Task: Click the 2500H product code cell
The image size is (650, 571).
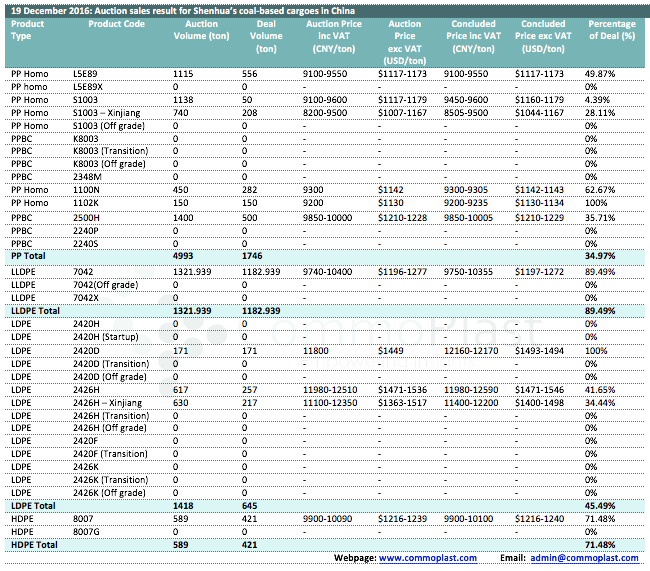Action: coord(87,217)
